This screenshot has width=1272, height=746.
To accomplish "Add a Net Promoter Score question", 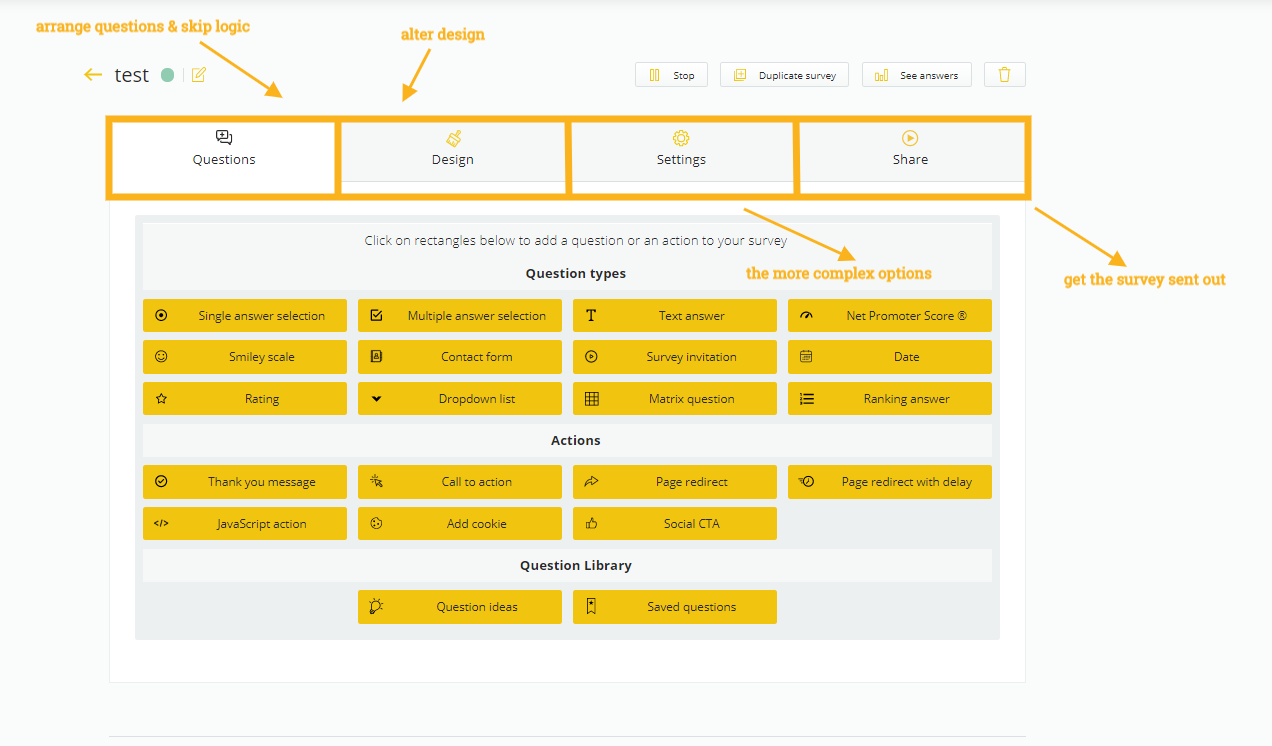I will (890, 315).
